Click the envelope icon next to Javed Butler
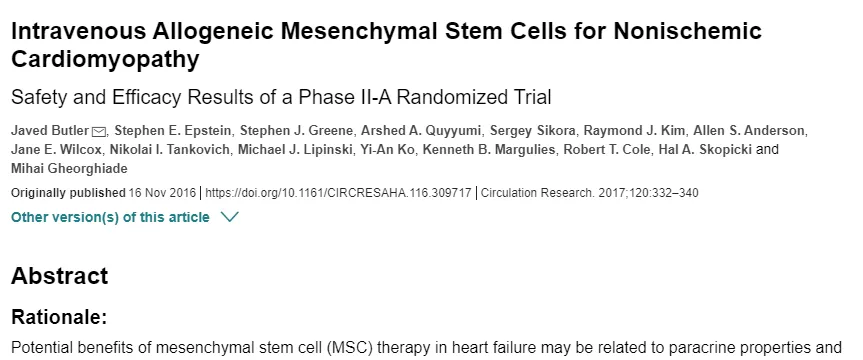Viewport: 863px width, 360px height. pos(99,131)
